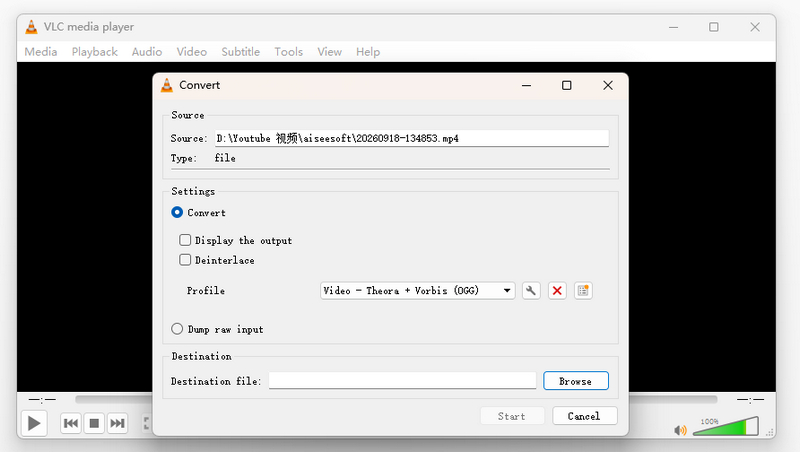Minimize the Convert dialog
The height and width of the screenshot is (452, 800).
coord(527,85)
